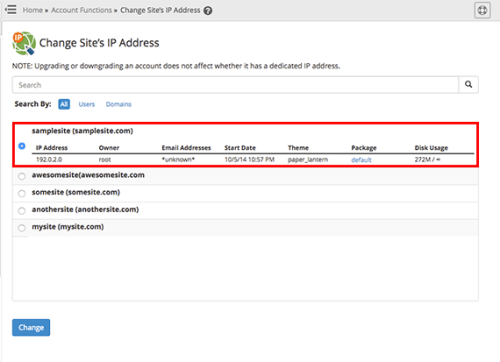The height and width of the screenshot is (362, 500).
Task: Click the Theme column header
Action: (x=298, y=148)
